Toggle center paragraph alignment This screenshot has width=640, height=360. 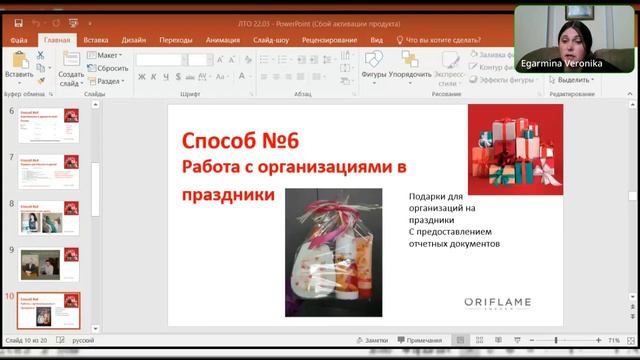pyautogui.click(x=276, y=76)
